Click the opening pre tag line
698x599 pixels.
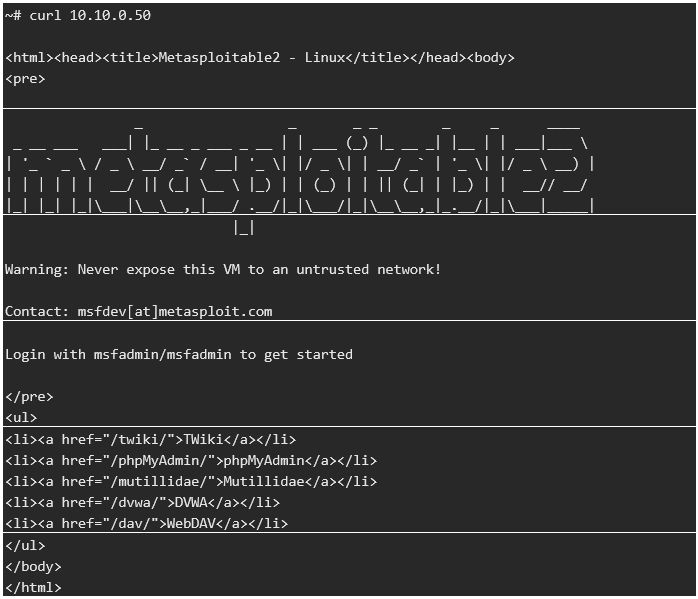point(25,78)
